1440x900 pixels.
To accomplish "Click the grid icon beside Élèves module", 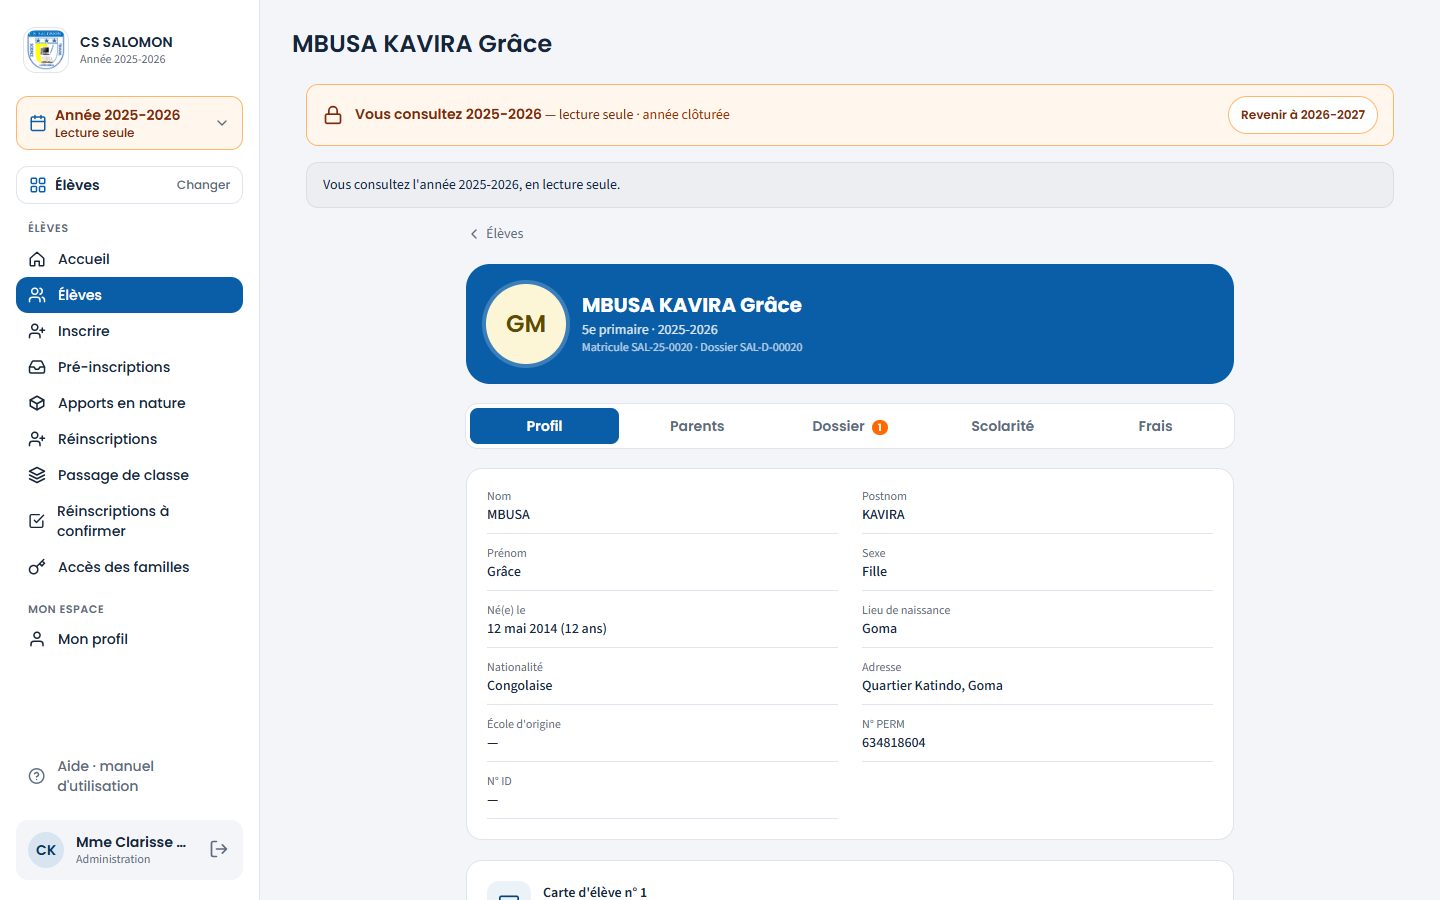I will tap(38, 185).
